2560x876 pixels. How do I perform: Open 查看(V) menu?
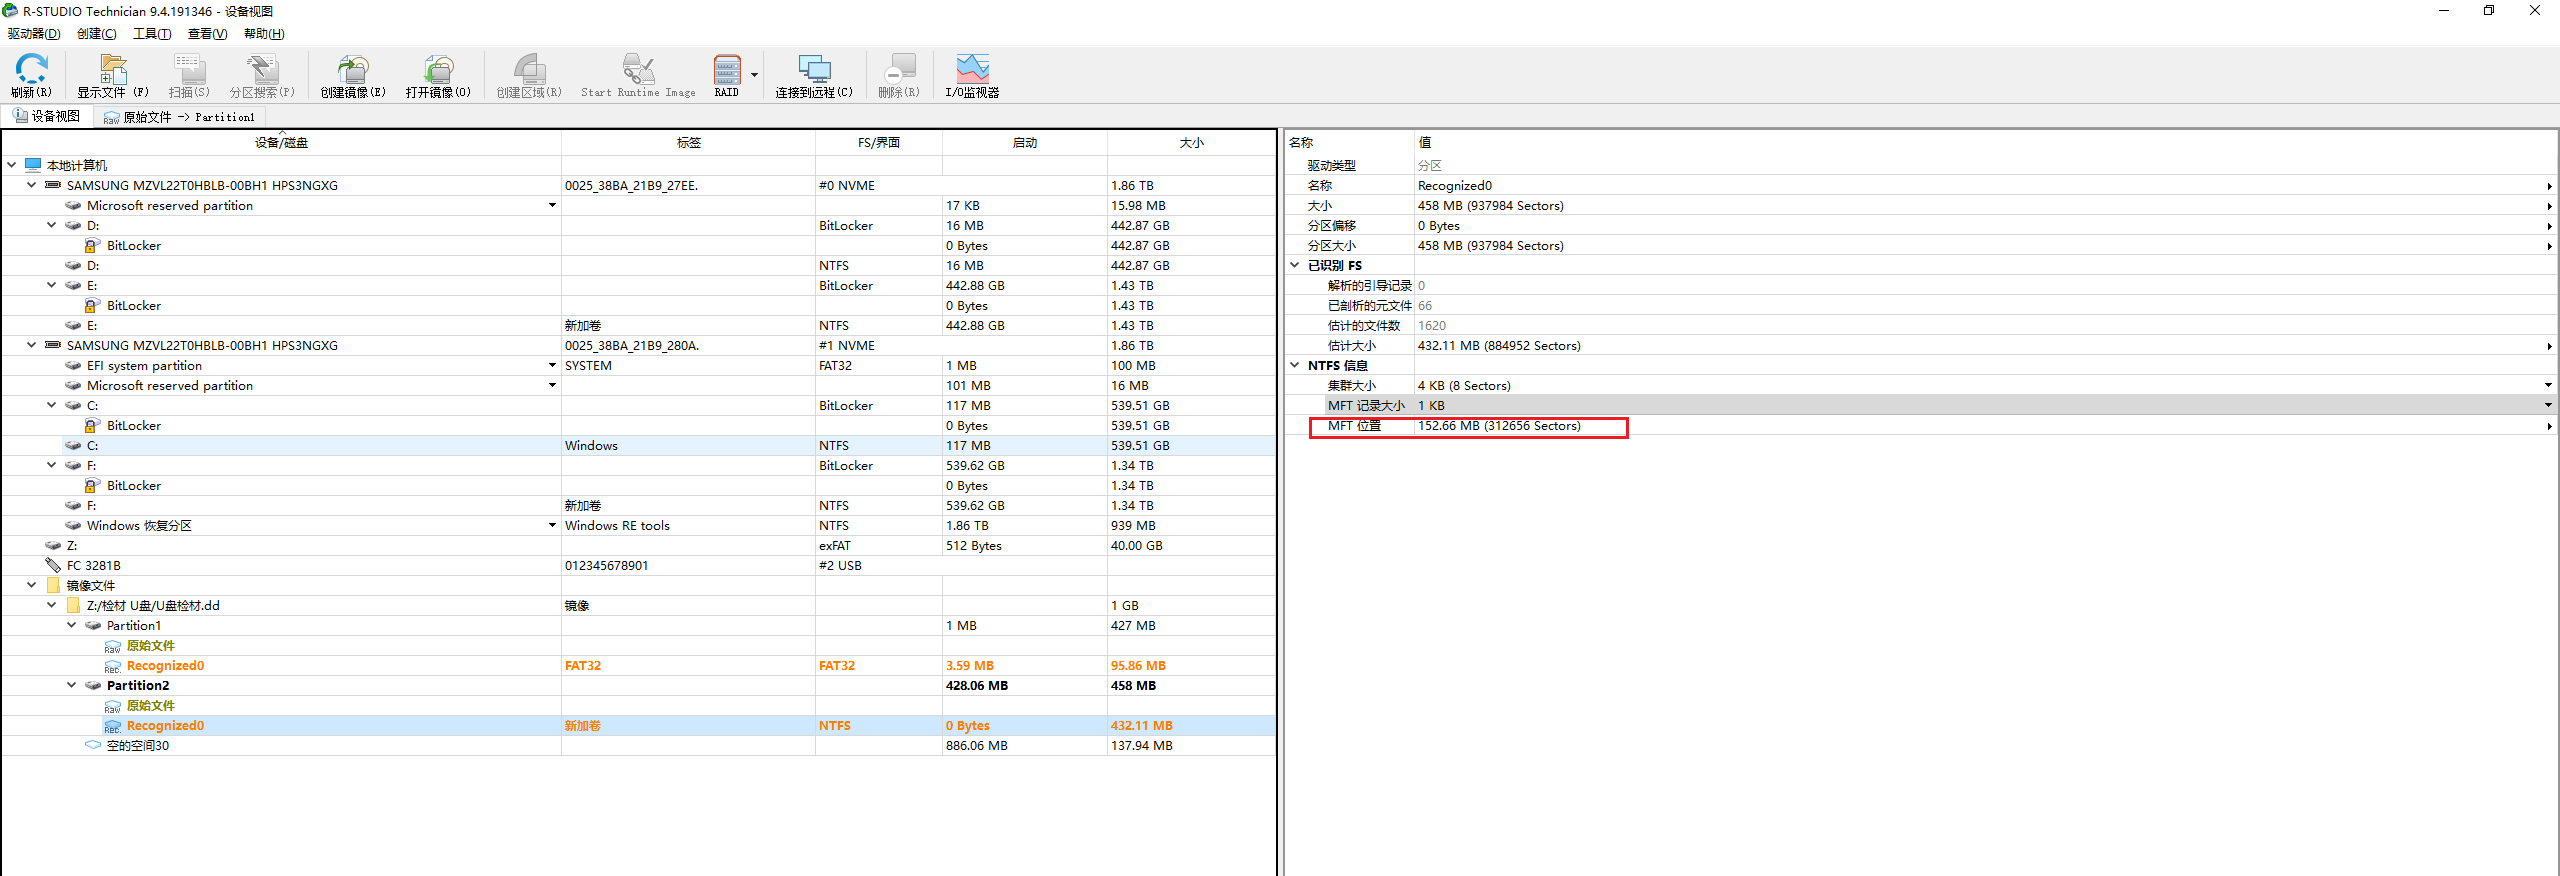pos(208,34)
